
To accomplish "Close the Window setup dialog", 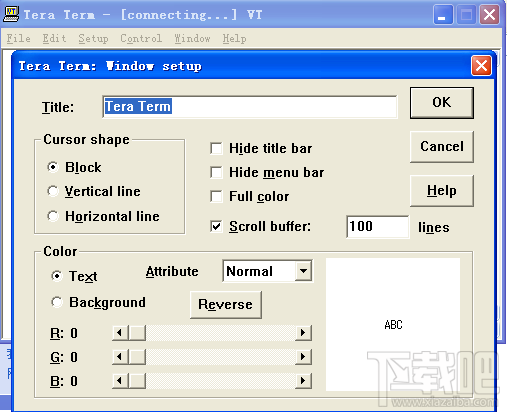I will coord(481,66).
